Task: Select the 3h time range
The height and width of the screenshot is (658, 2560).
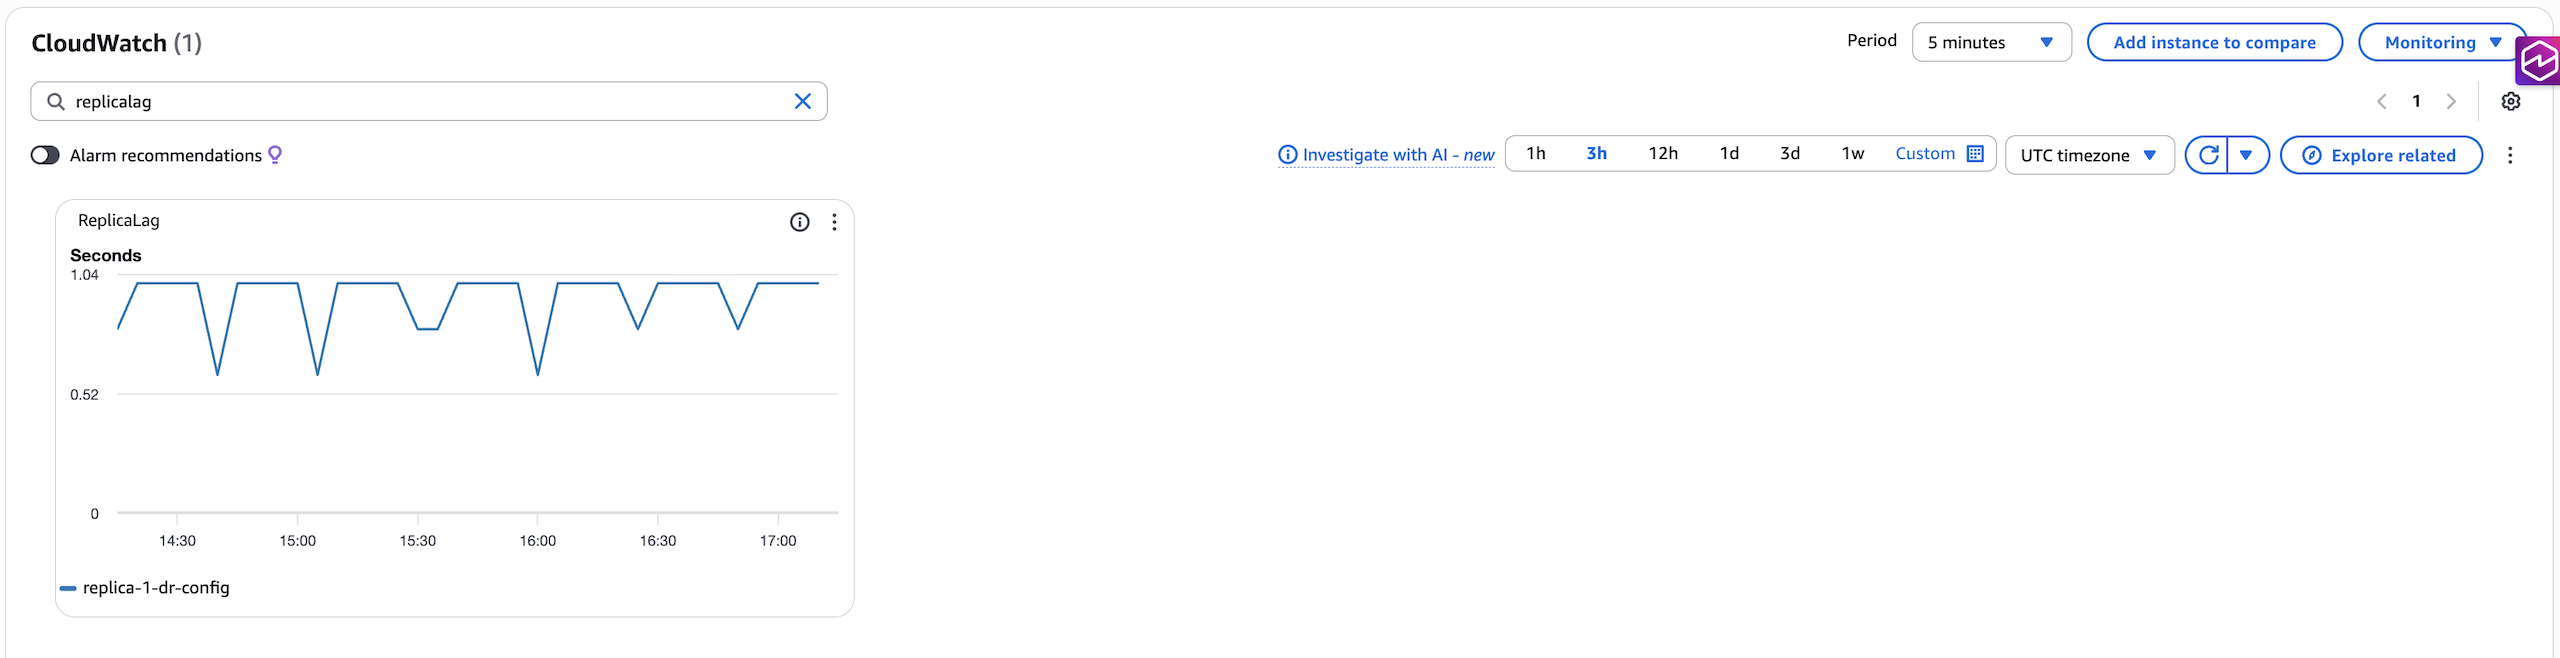Action: coord(1596,153)
